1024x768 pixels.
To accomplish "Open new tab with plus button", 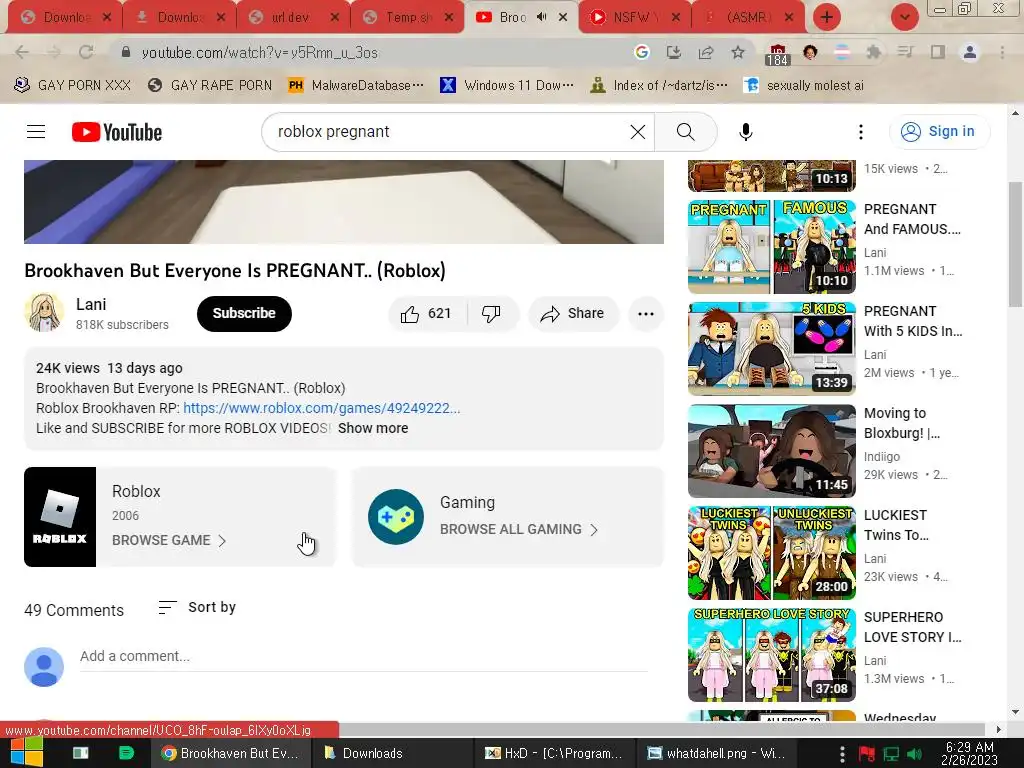I will (x=826, y=17).
